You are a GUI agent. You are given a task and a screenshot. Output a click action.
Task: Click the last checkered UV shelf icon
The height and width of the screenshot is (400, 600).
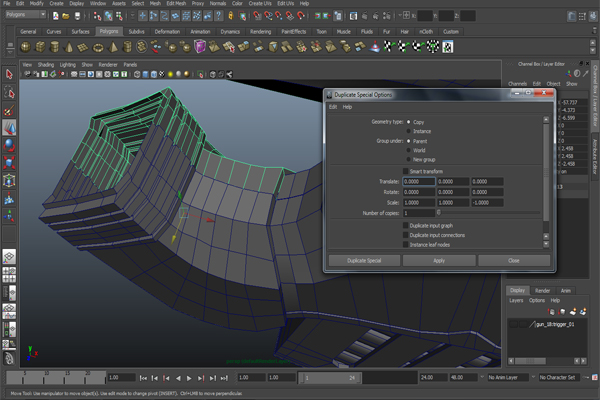pos(448,47)
